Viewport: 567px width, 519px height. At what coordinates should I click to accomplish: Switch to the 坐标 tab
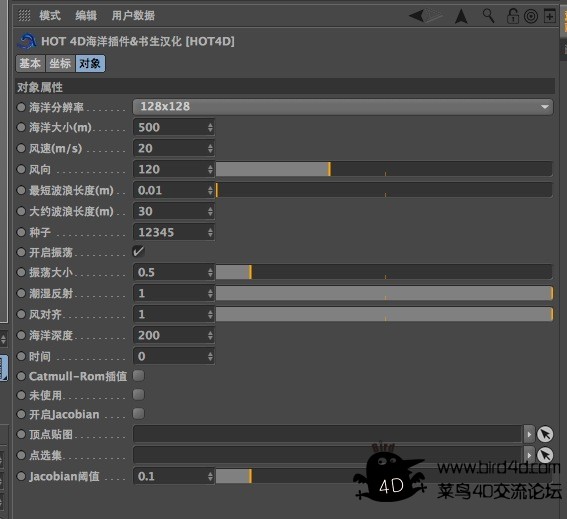60,64
